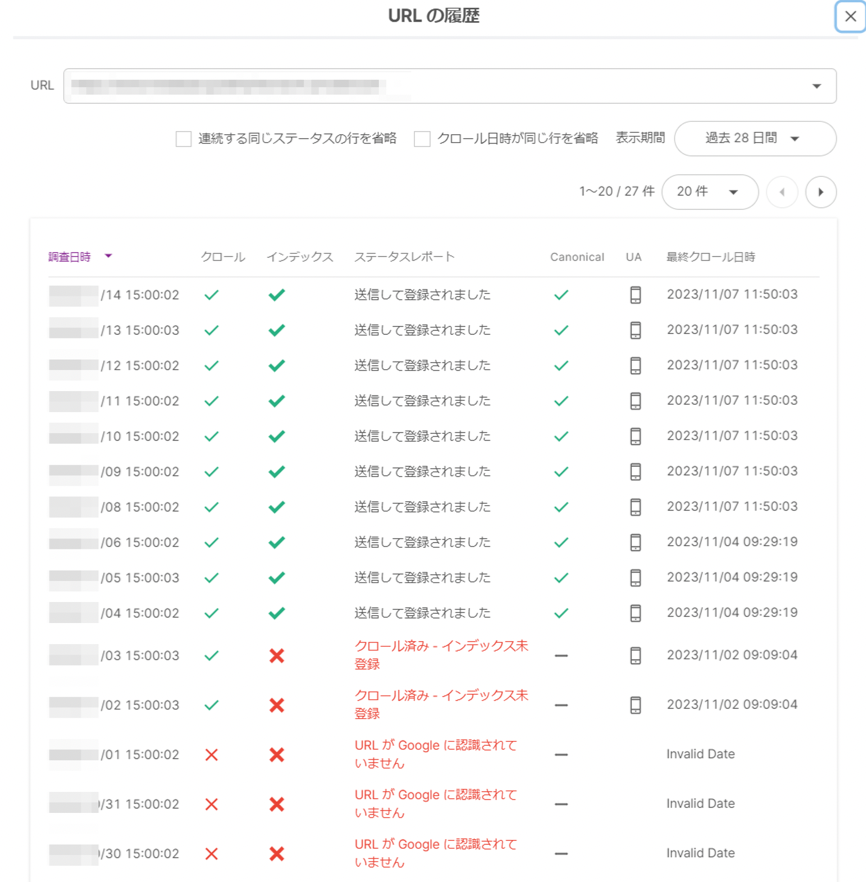Click the Canonical dash on the インデックス未登録 row

(560, 655)
